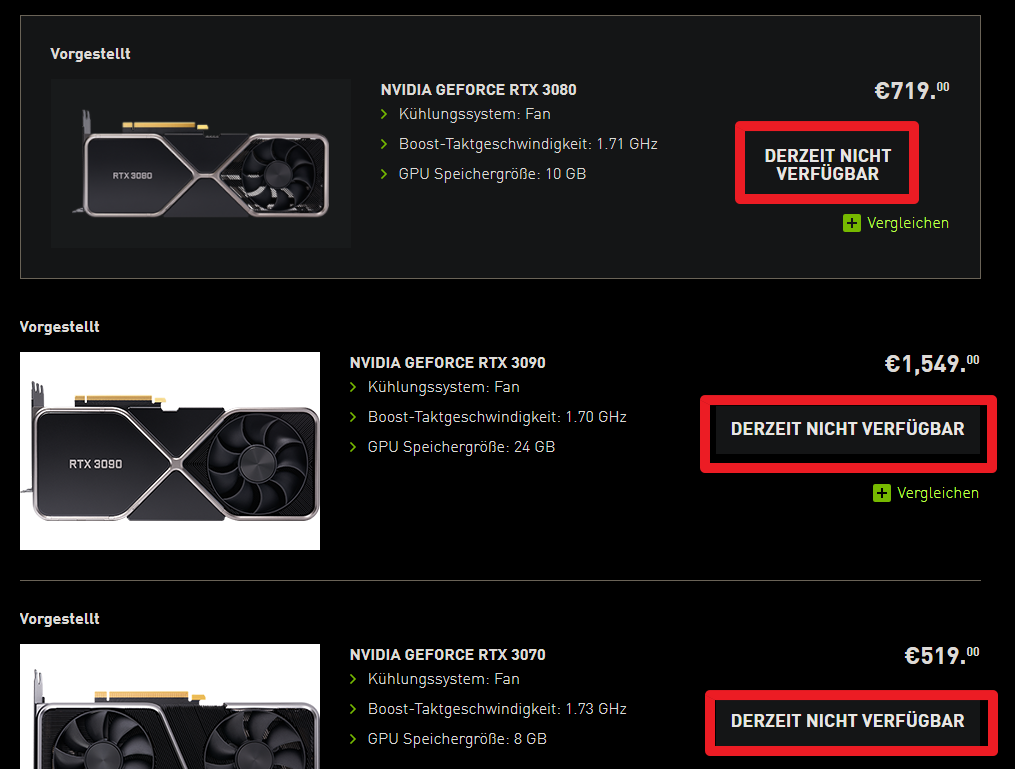Screen dimensions: 1015x769
Task: Open the RTX 3090 graphics card image
Action: 170,451
